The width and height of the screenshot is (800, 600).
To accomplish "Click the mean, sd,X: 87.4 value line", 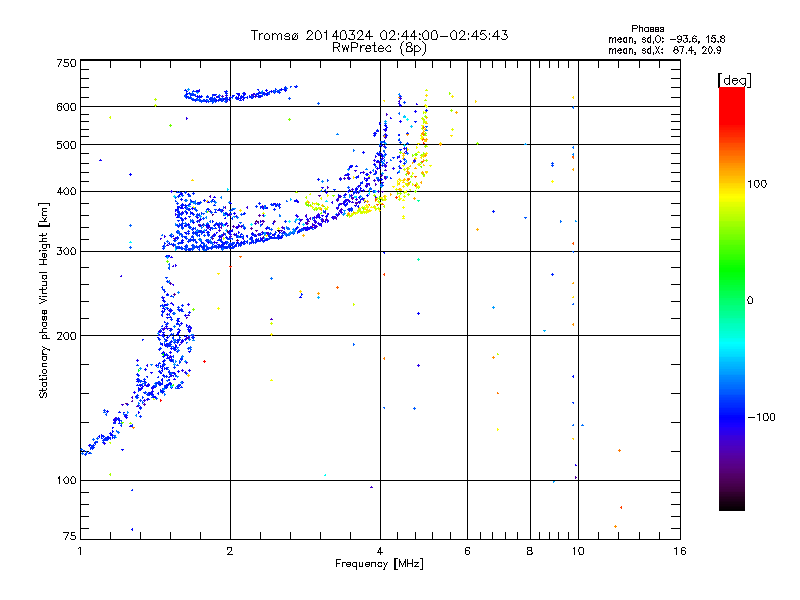I will click(664, 50).
